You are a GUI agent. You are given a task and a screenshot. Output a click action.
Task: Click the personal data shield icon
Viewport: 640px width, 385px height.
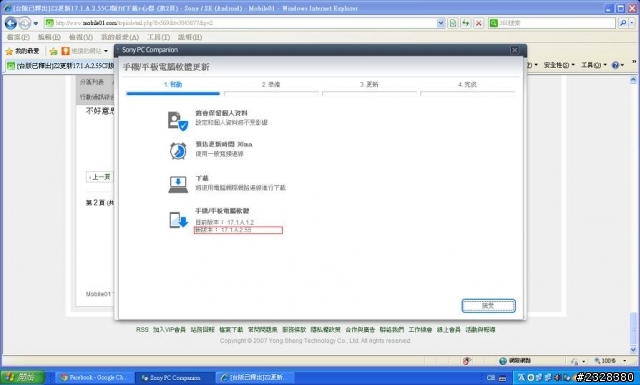[178, 121]
